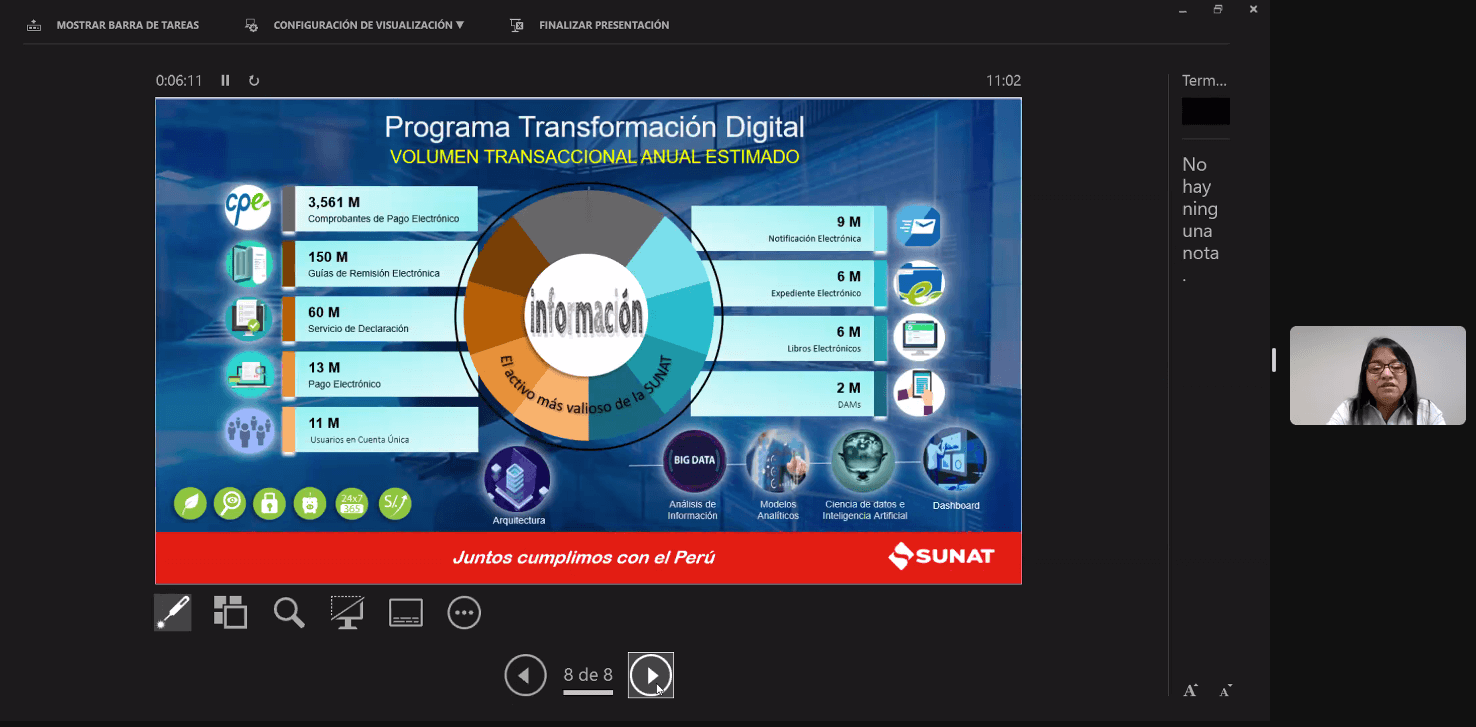Viewport: 1476px width, 727px height.
Task: Click the green S/ currency icon
Action: tap(395, 503)
